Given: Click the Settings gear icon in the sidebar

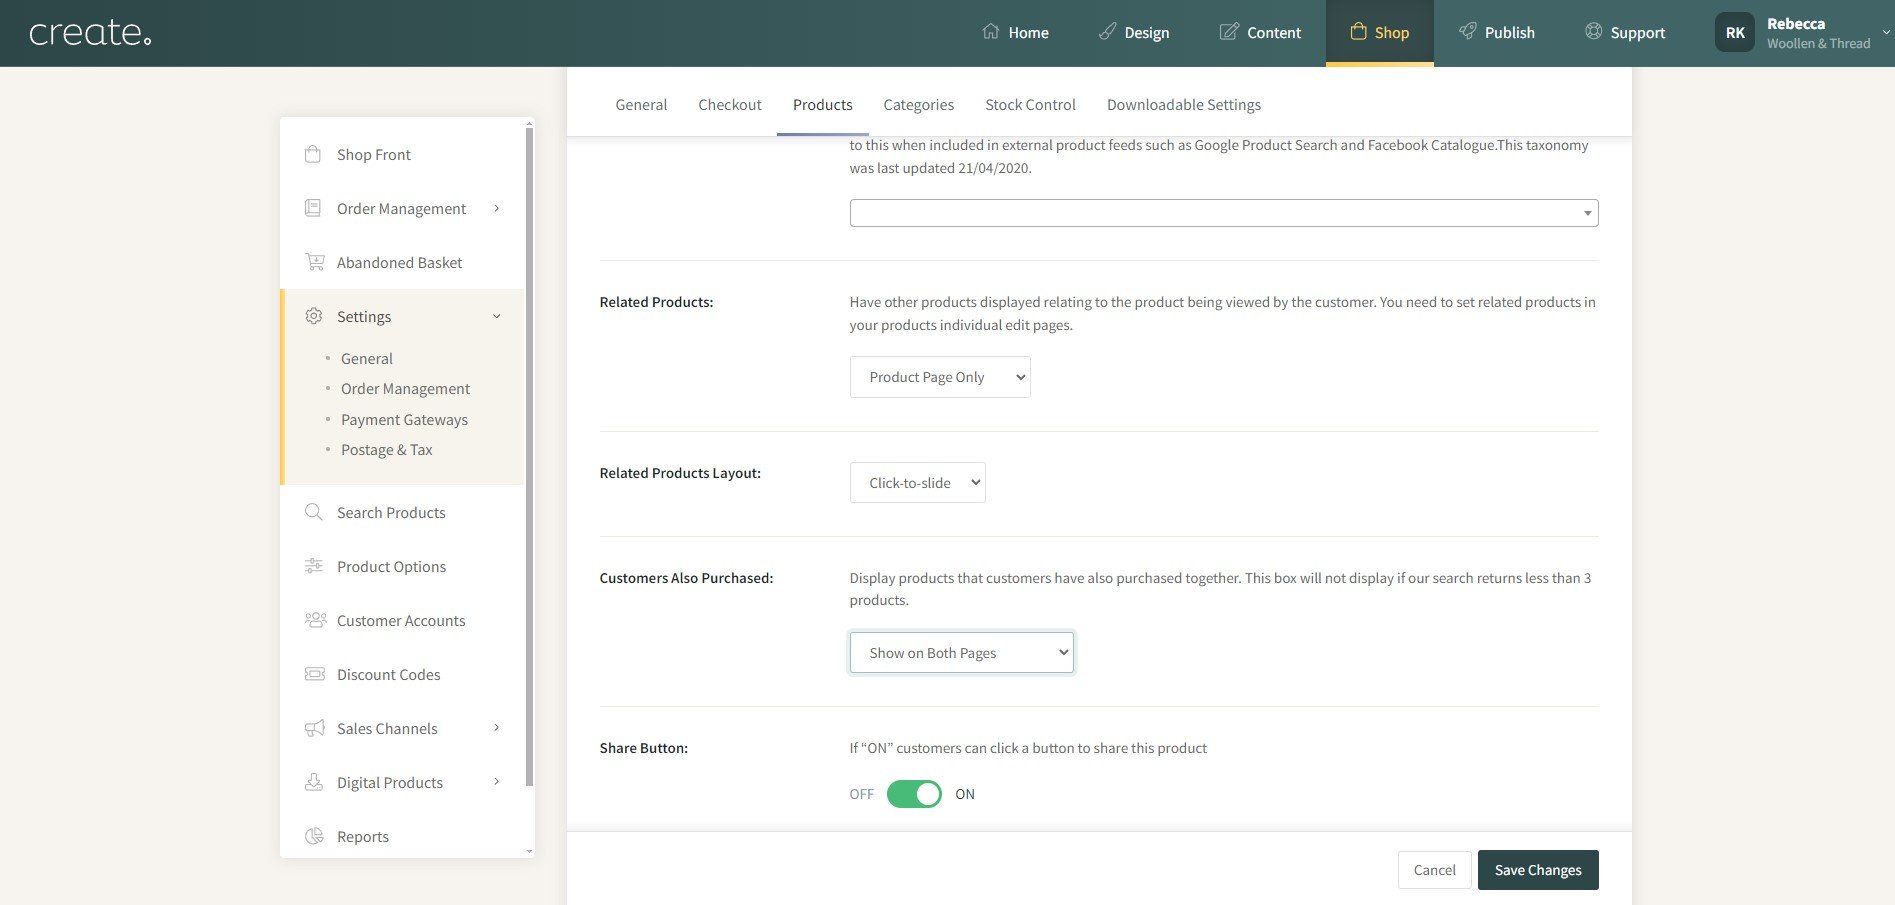Looking at the screenshot, I should coord(313,316).
